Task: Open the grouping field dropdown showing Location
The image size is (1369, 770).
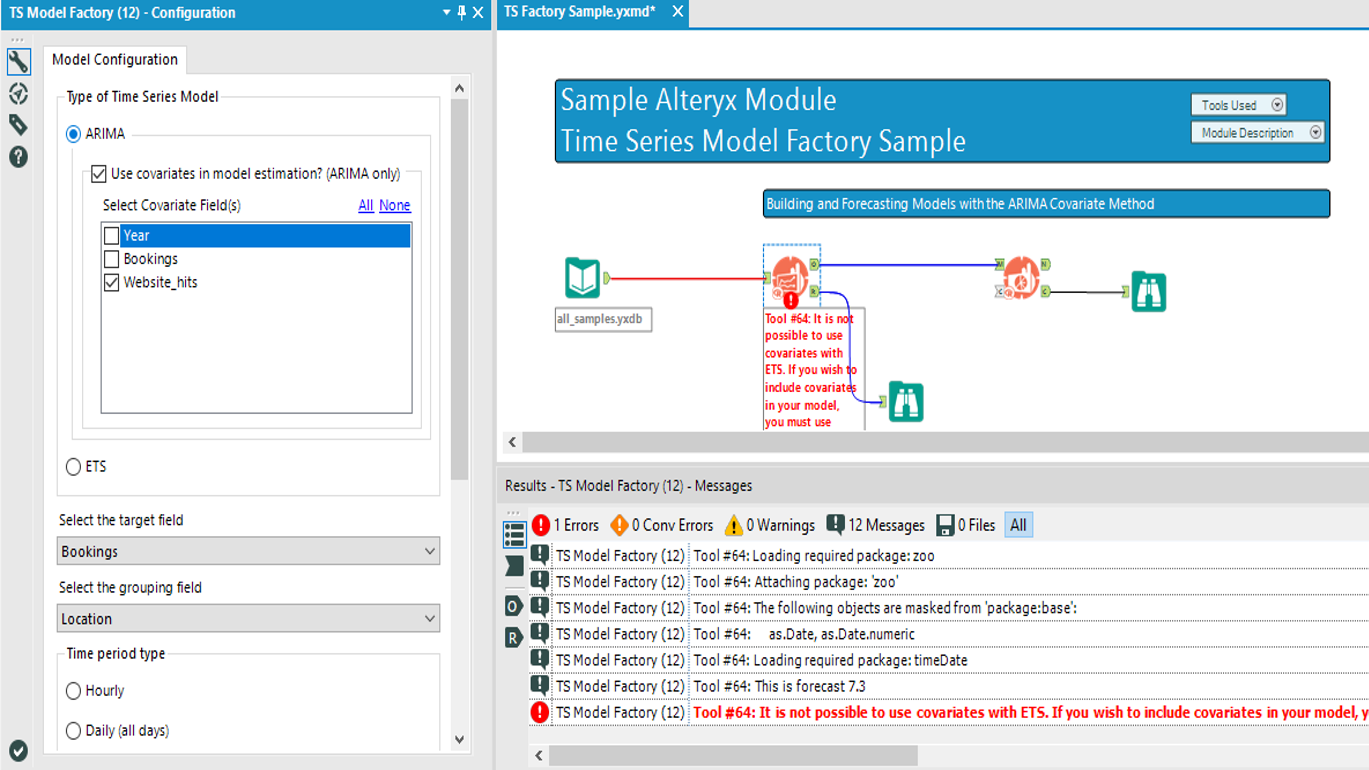Action: click(x=248, y=619)
